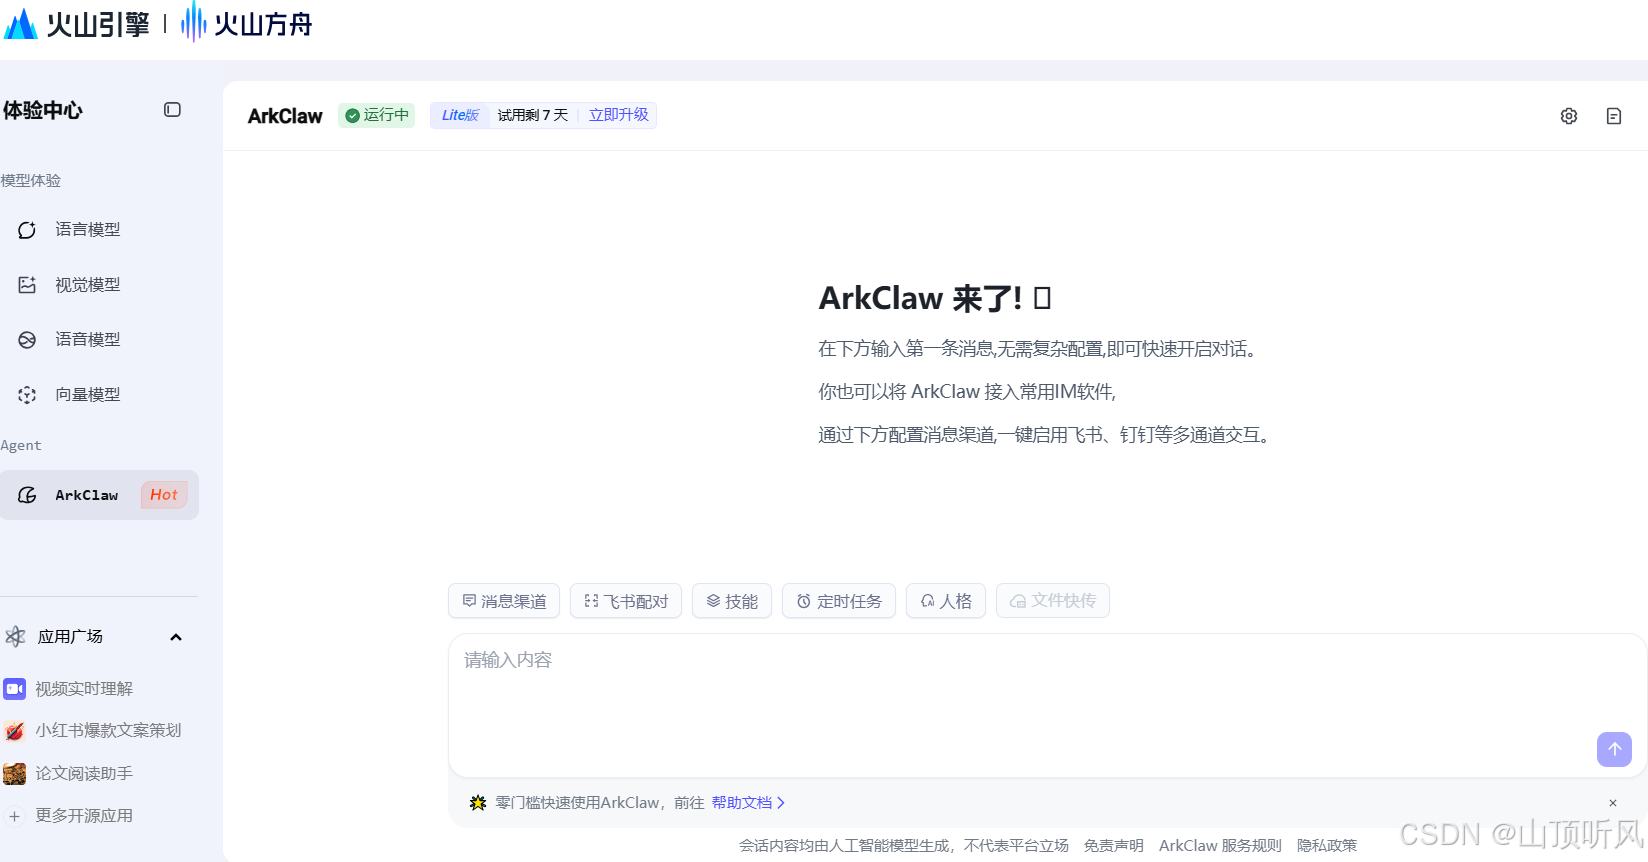Click the 向量模型 vector icon

(x=27, y=395)
